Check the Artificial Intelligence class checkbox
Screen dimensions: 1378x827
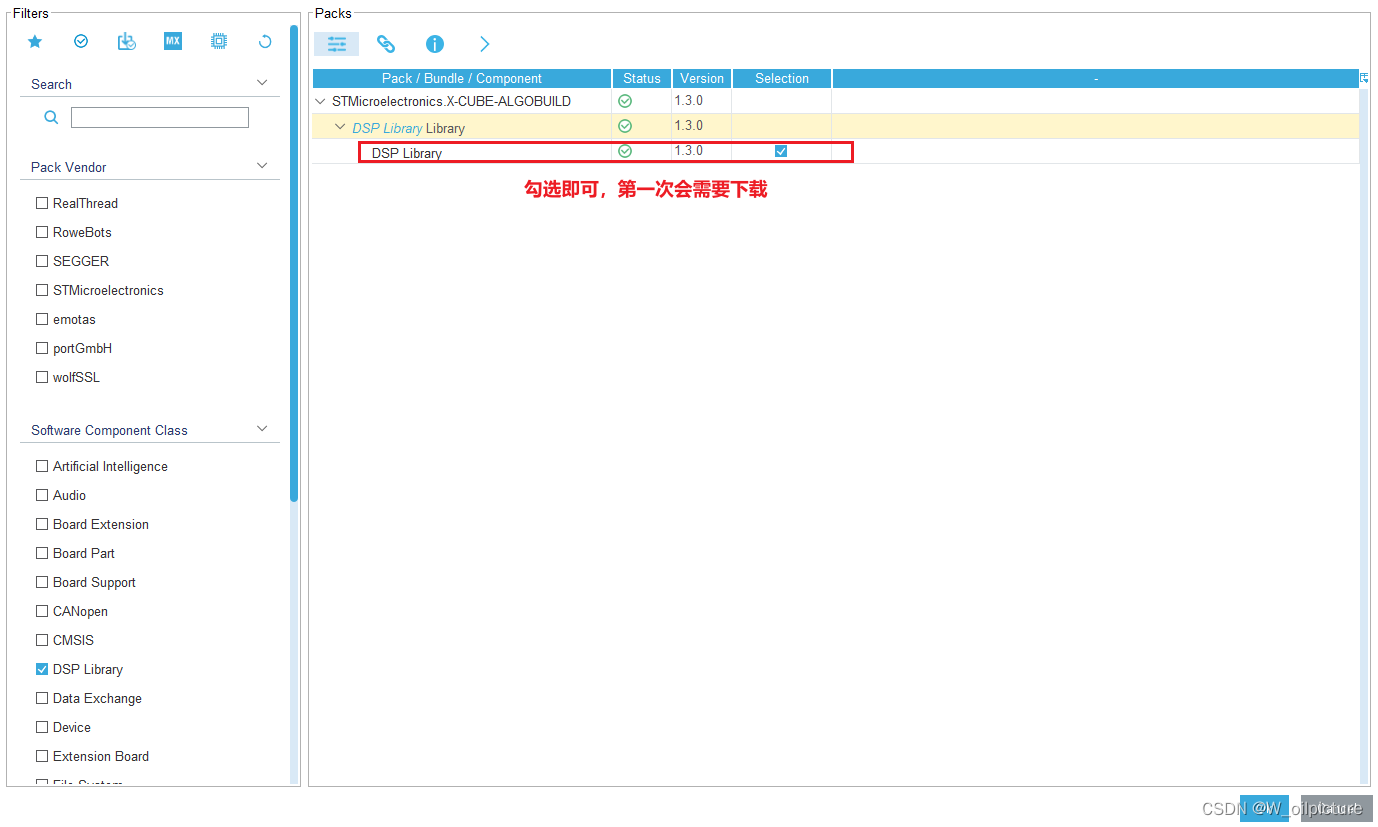tap(42, 466)
